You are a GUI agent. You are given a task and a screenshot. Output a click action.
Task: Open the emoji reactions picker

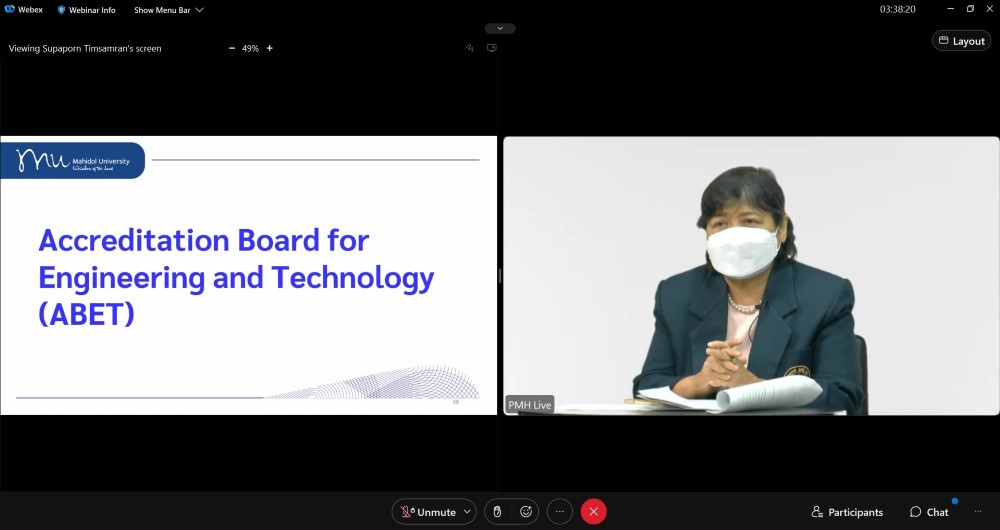point(526,512)
